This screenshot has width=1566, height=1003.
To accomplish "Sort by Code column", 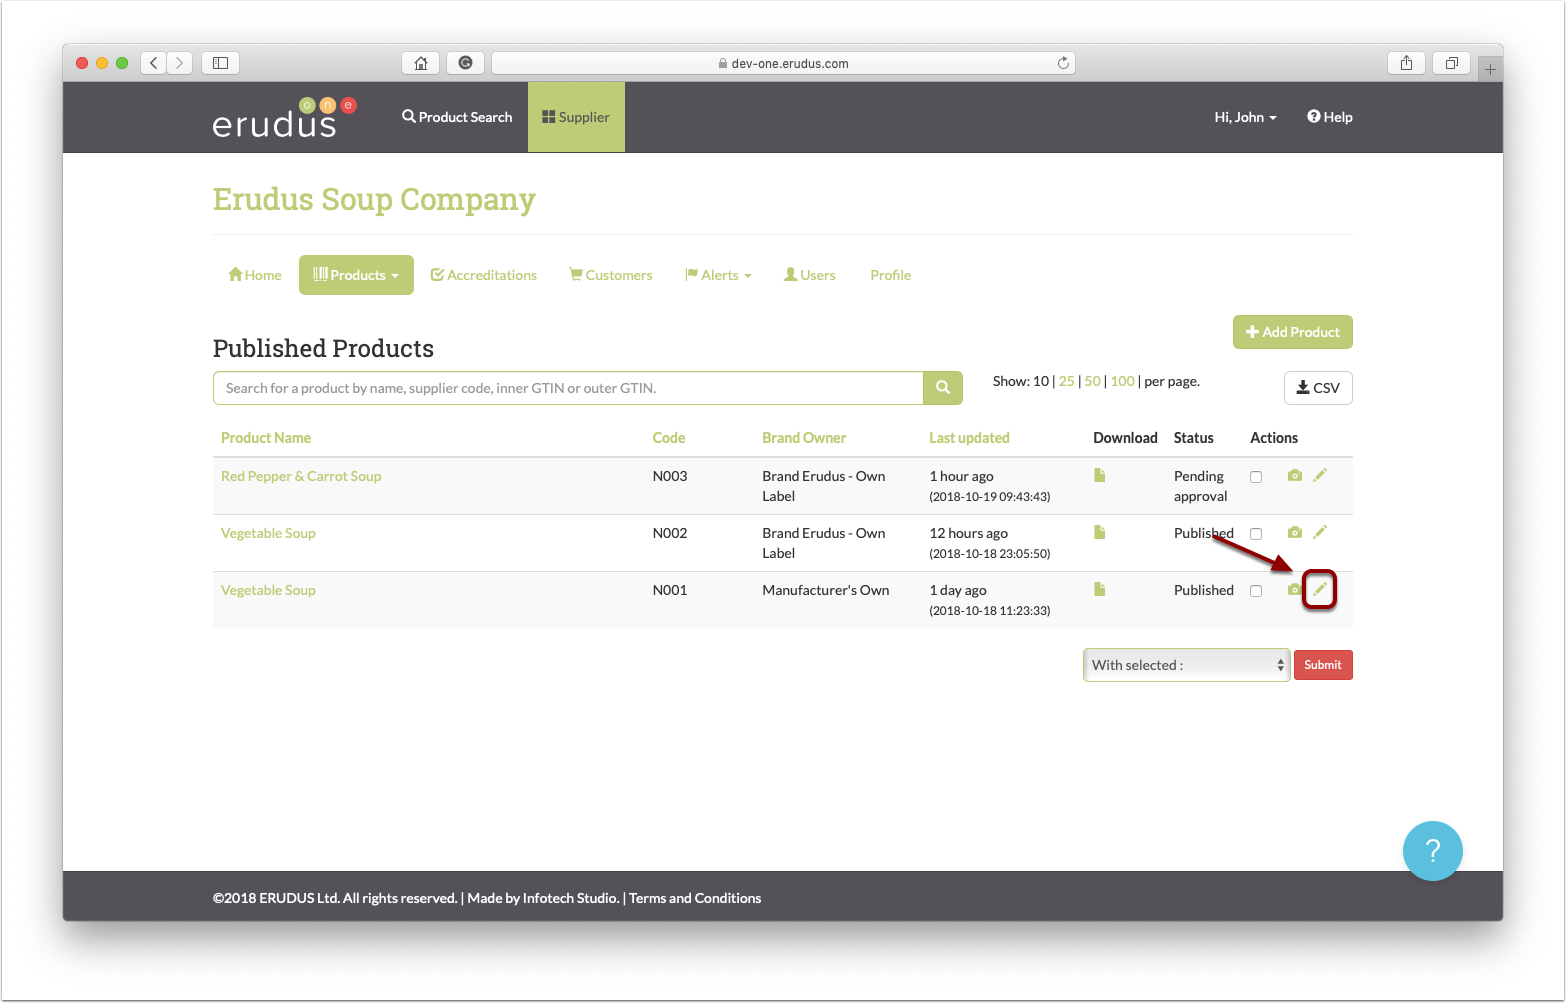I will tap(669, 438).
